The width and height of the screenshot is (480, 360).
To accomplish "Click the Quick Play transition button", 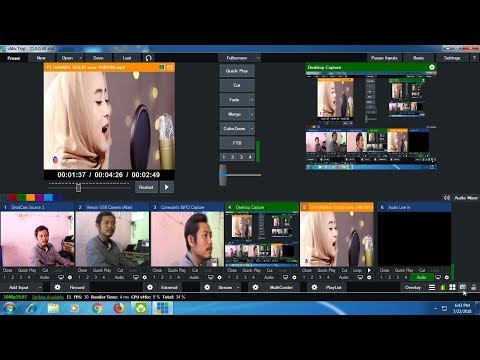I will pyautogui.click(x=237, y=71).
